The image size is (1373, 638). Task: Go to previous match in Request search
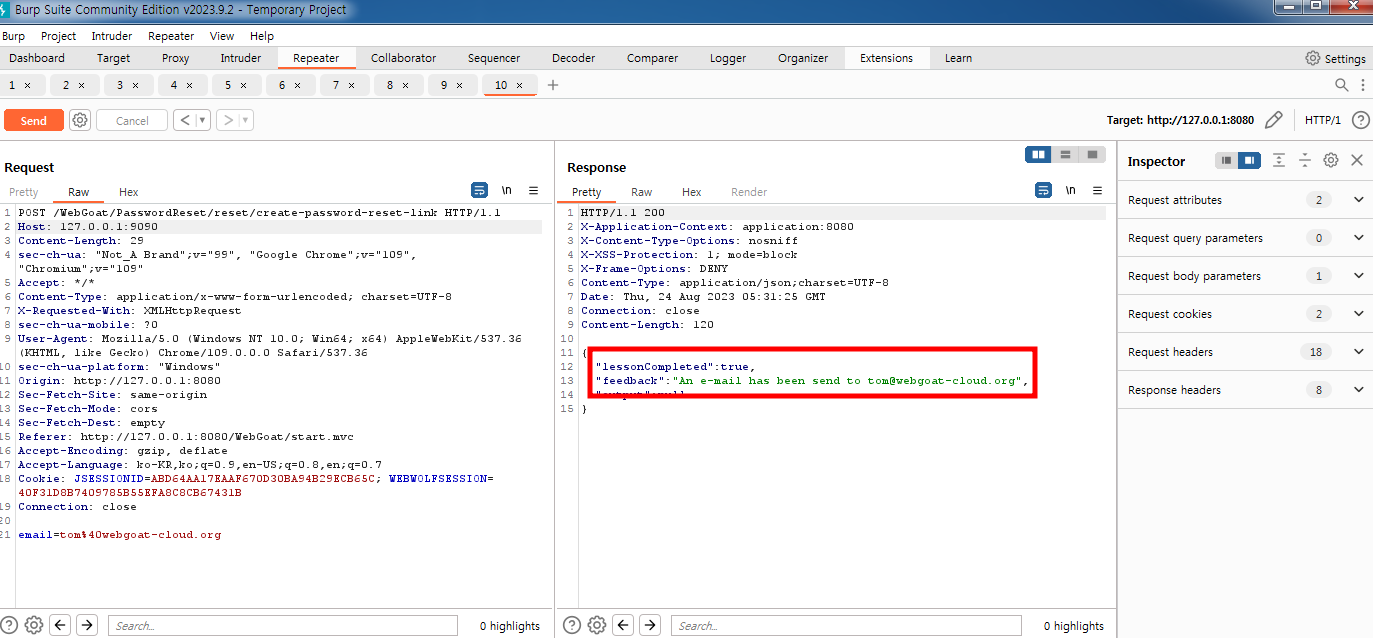coord(61,625)
